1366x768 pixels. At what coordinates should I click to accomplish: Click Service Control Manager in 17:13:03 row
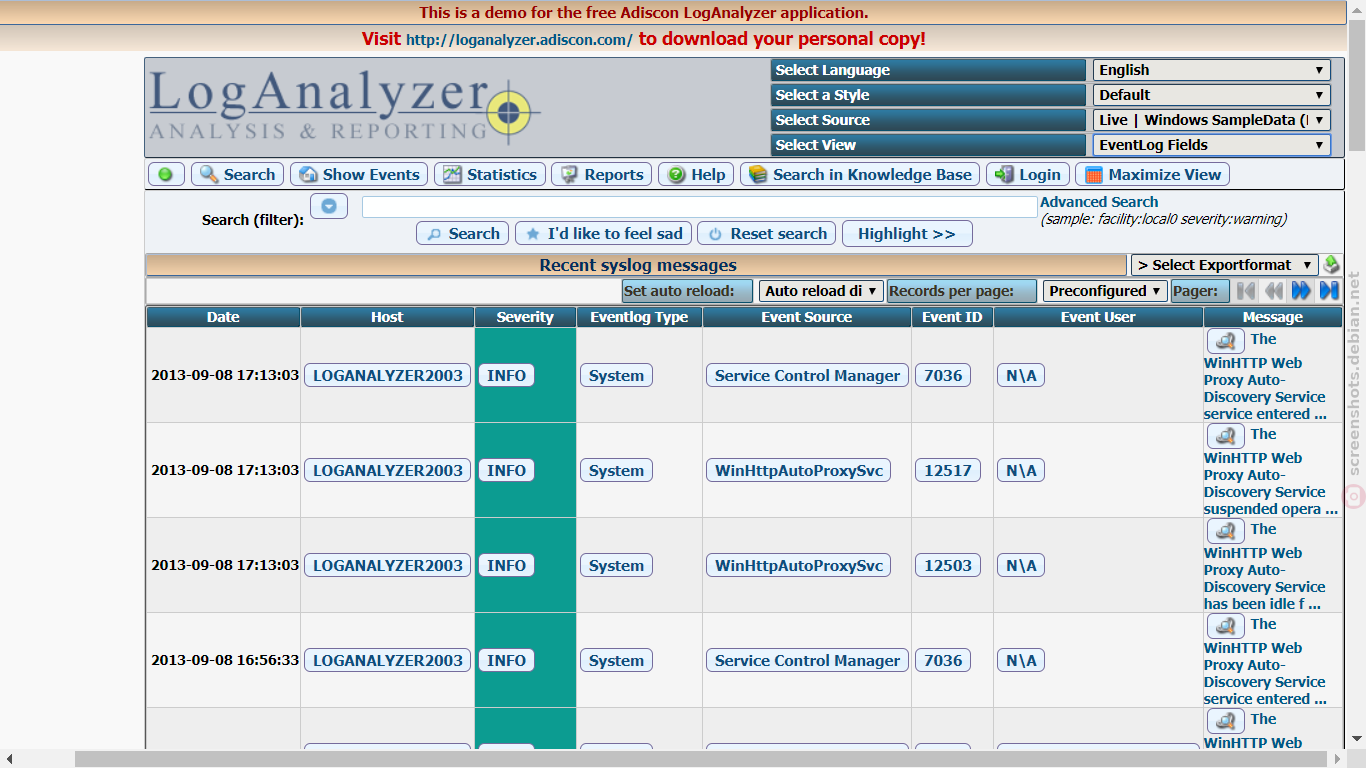[807, 375]
